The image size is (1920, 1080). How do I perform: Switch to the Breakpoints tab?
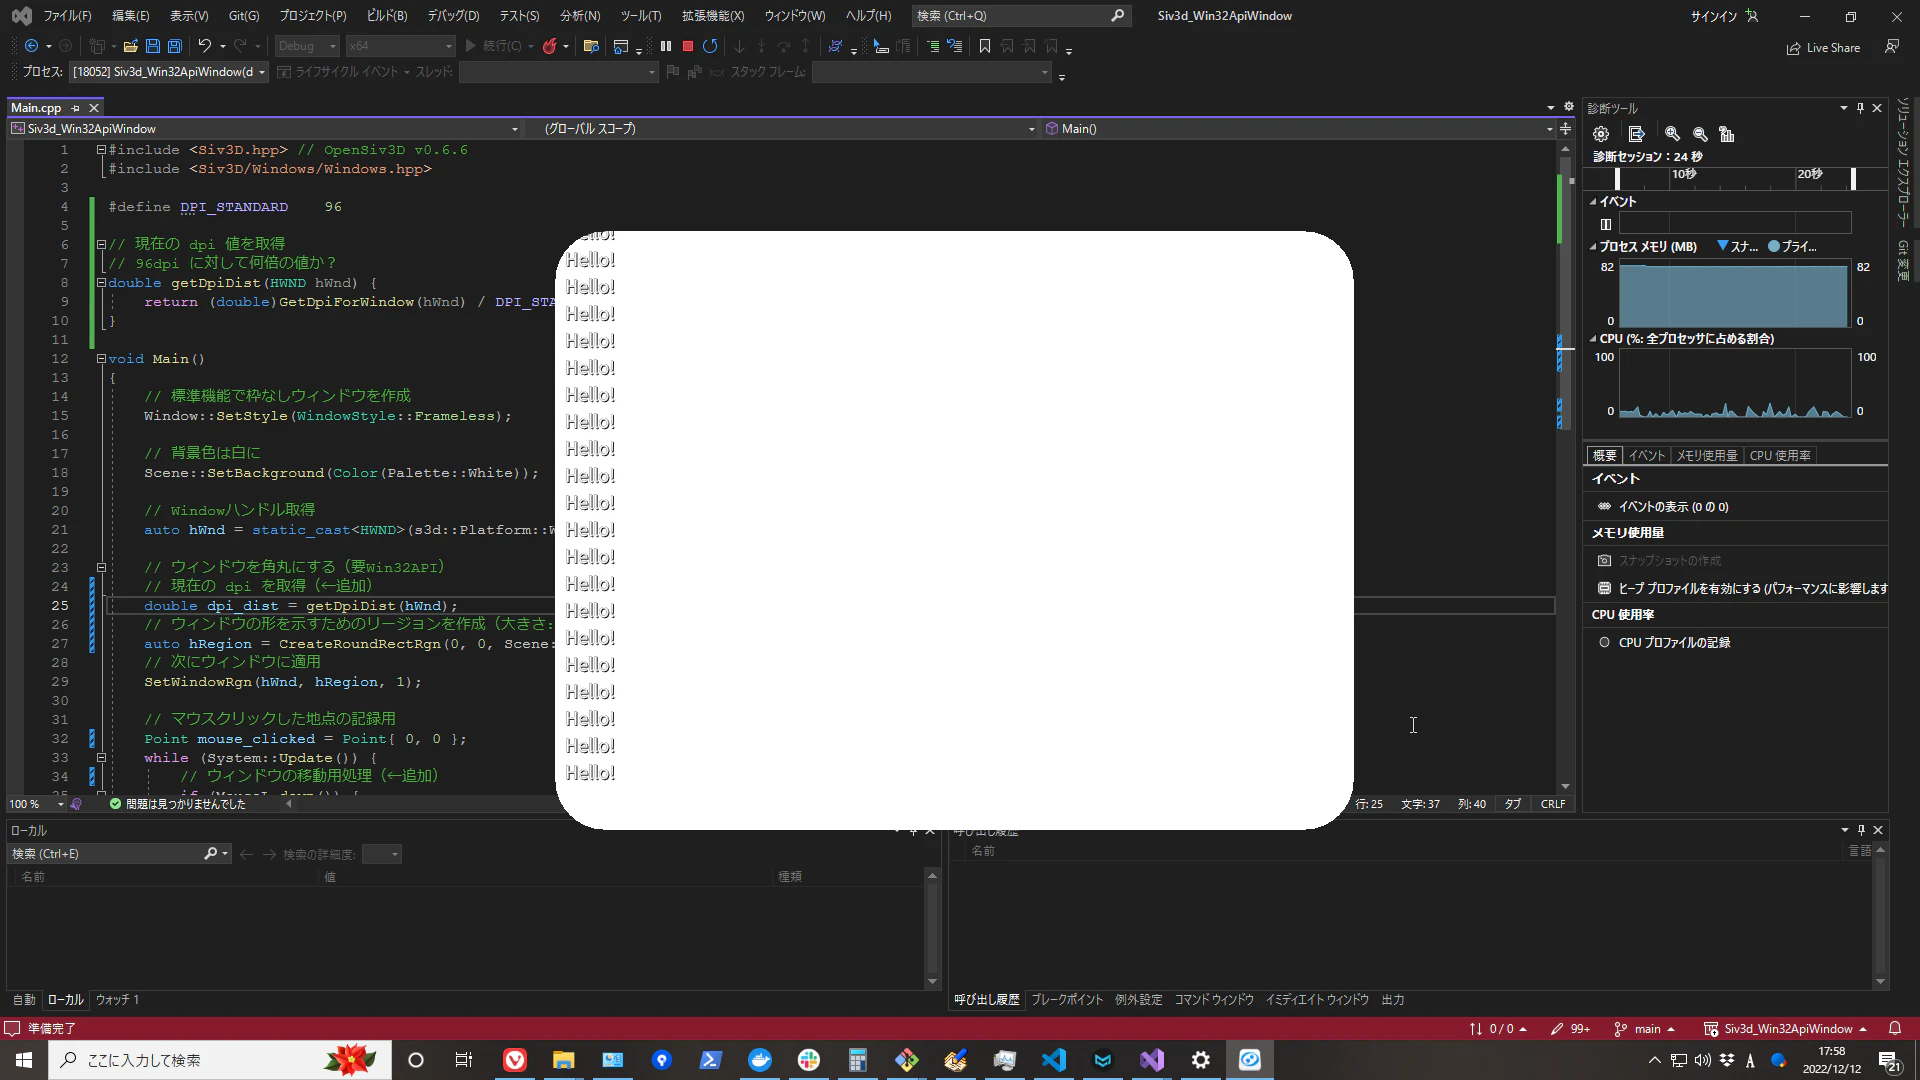pos(1067,1000)
